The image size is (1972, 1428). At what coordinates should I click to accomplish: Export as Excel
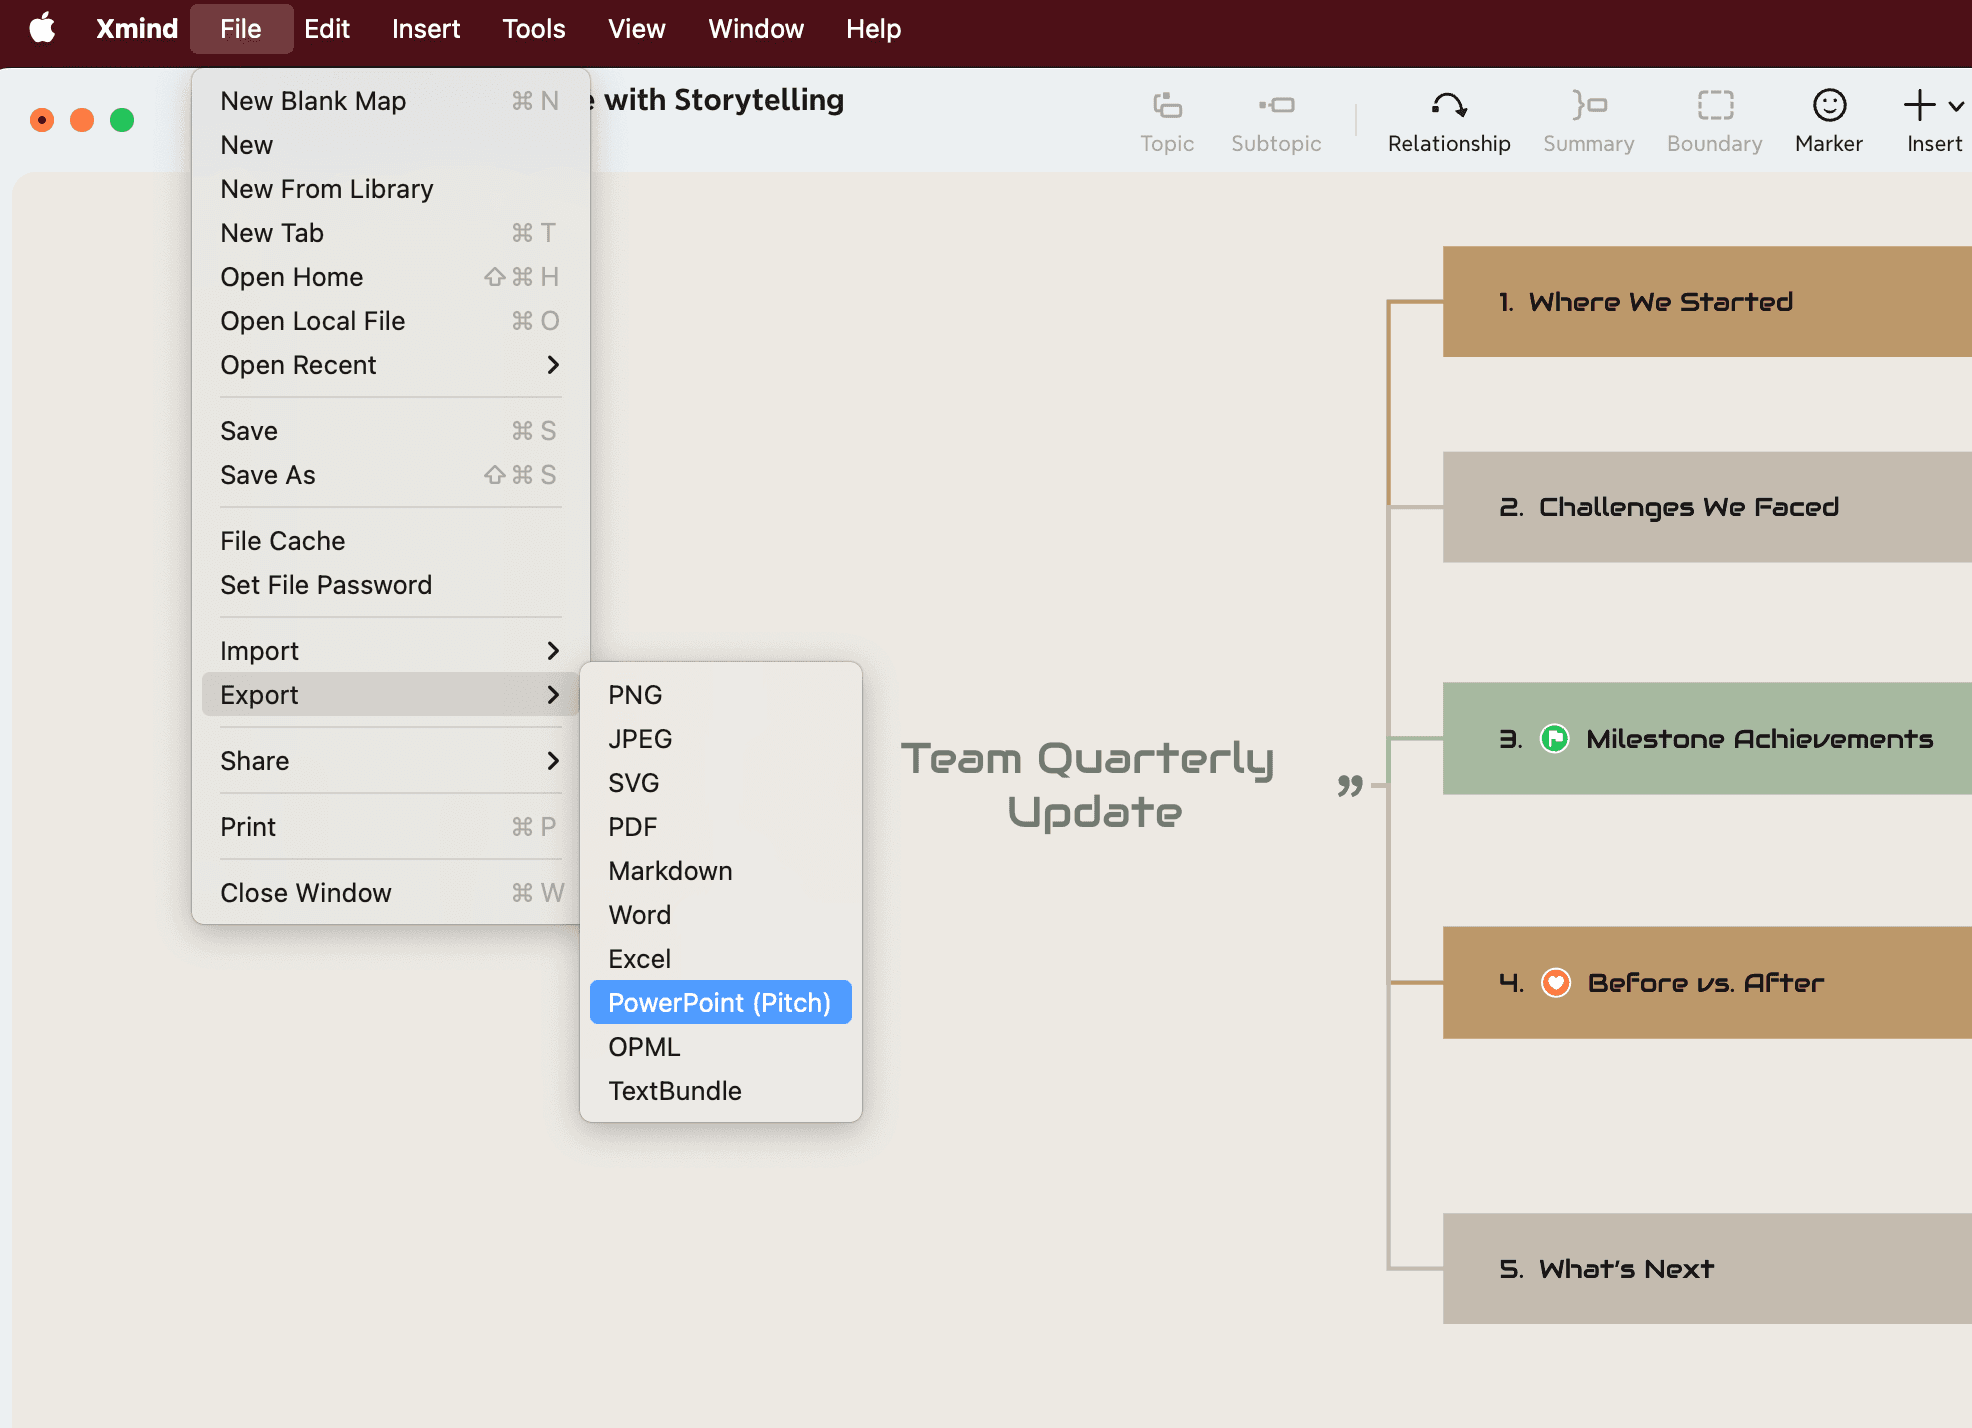point(721,959)
